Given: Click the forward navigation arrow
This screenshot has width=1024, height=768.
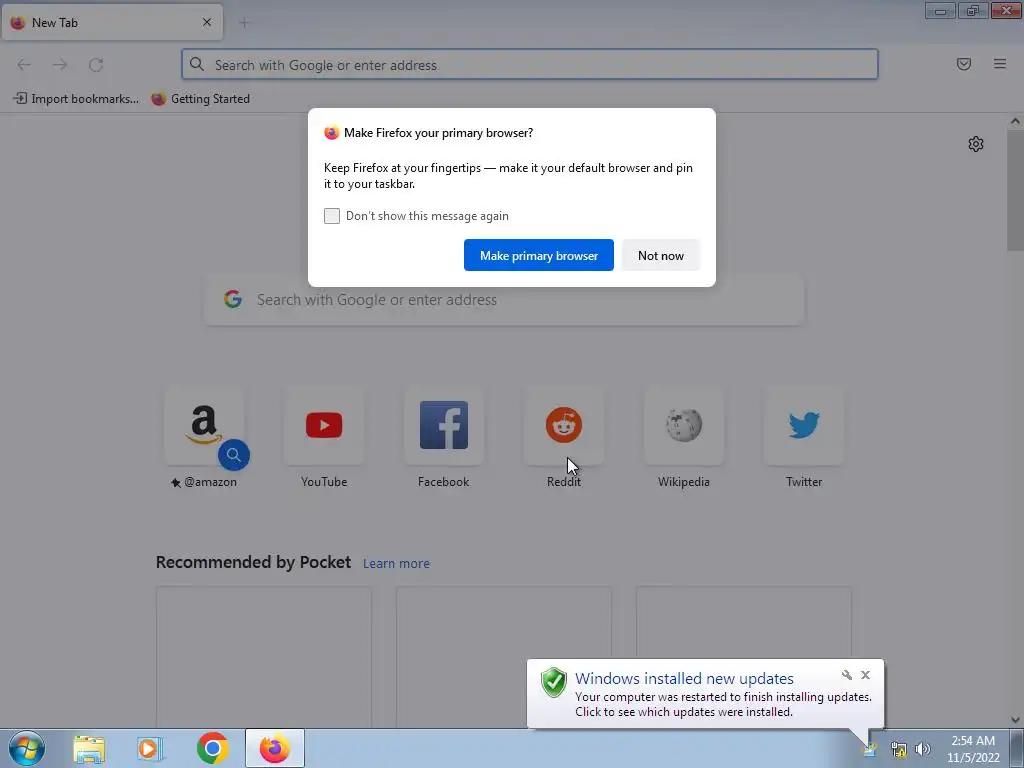Looking at the screenshot, I should point(60,65).
